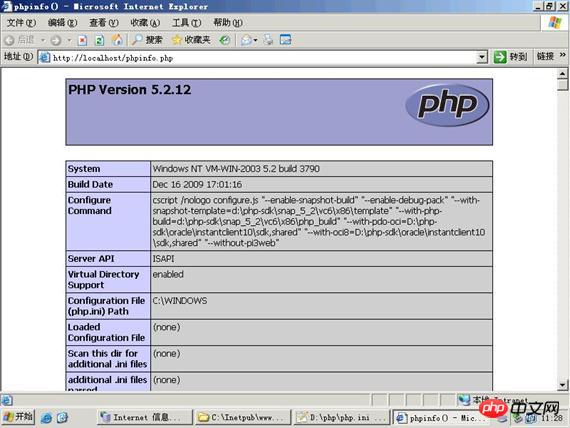Switch to Internet 信息 taskbar window
Image resolution: width=570 pixels, height=428 pixels.
click(x=145, y=417)
